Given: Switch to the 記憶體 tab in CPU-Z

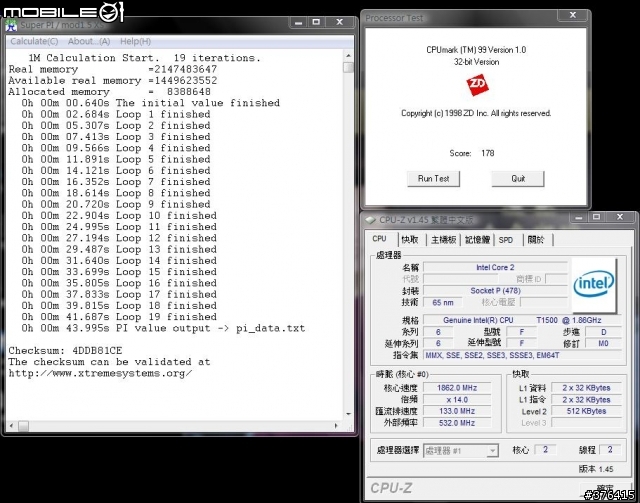Looking at the screenshot, I should 477,240.
